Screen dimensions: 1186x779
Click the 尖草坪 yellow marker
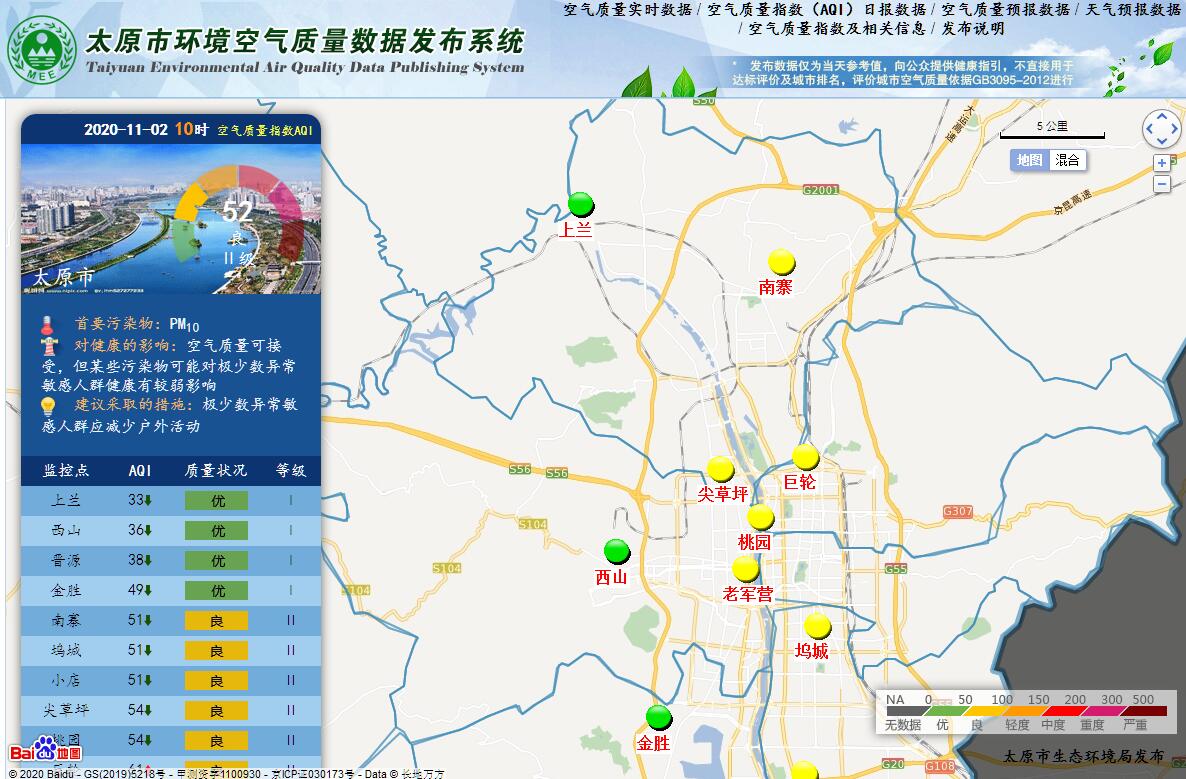720,469
